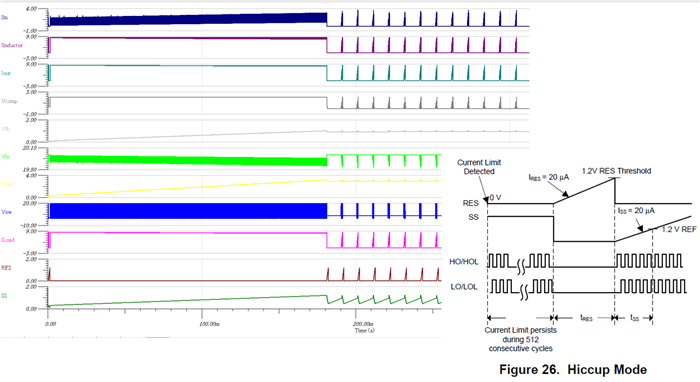700x382 pixels.
Task: Click the 100.00m time axis tick label
Action: pyautogui.click(x=209, y=324)
